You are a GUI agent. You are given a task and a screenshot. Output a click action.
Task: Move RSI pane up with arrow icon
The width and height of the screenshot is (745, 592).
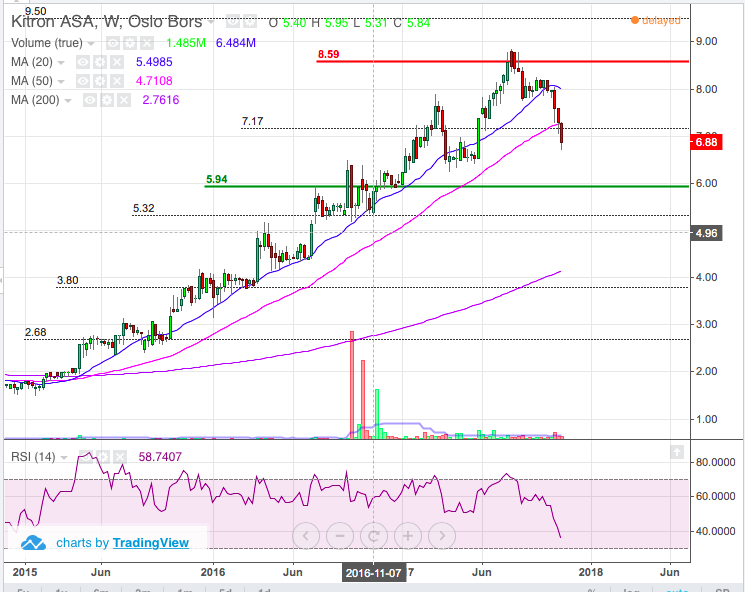click(677, 452)
